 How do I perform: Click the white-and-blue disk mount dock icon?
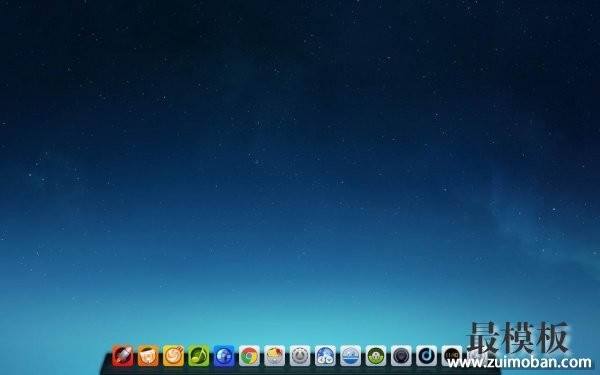pos(351,356)
